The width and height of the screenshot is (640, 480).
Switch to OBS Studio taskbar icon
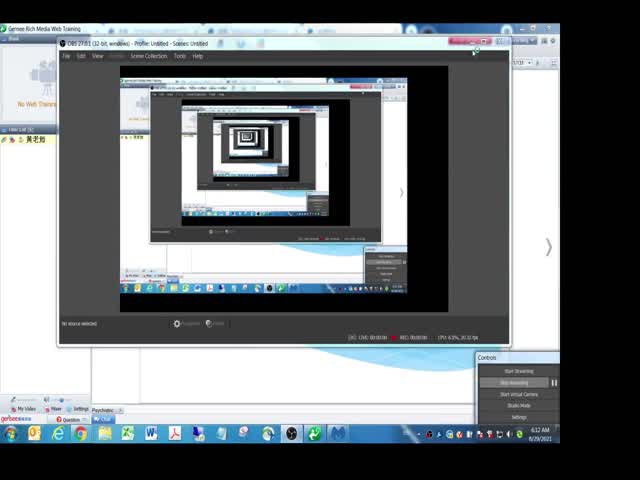click(x=291, y=434)
